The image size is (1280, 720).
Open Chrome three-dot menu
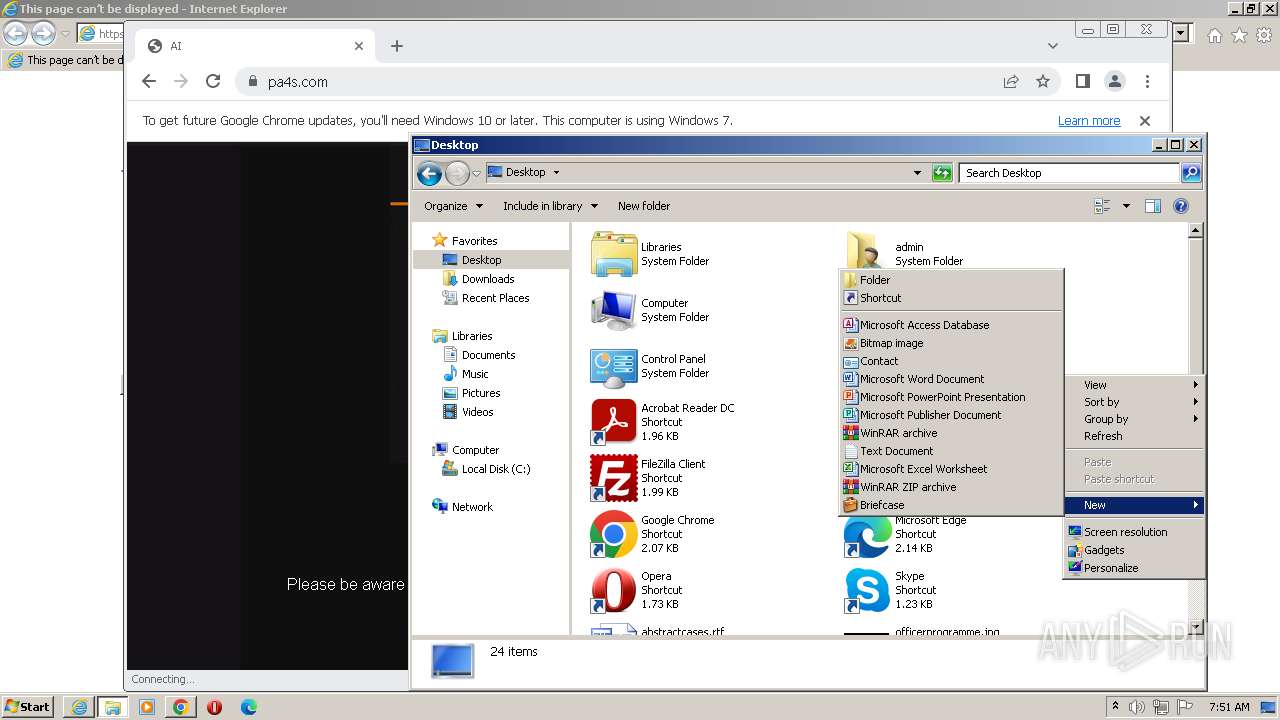1147,82
